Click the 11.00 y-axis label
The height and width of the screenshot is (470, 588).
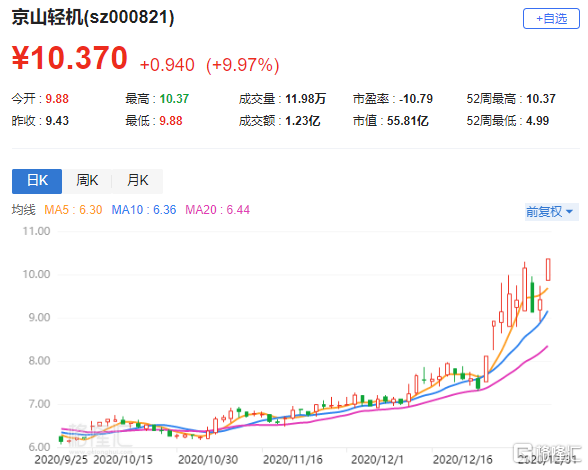(x=36, y=231)
